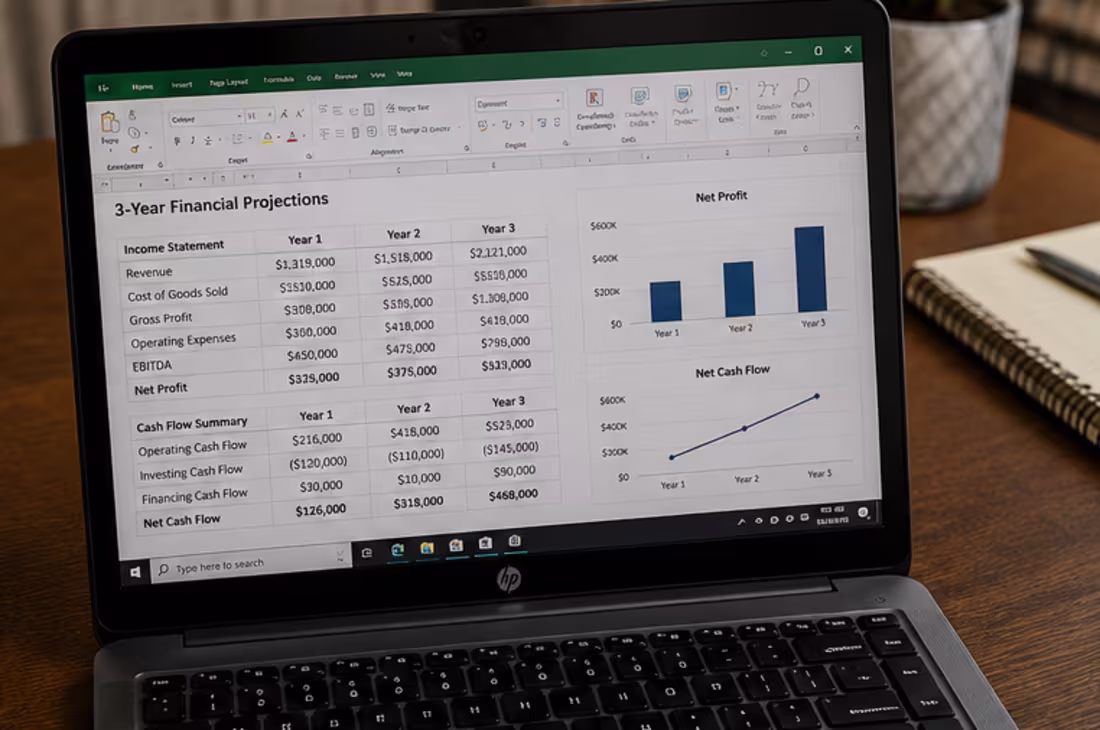This screenshot has width=1100, height=730.
Task: Open the Data ribbon tab
Action: (x=314, y=78)
